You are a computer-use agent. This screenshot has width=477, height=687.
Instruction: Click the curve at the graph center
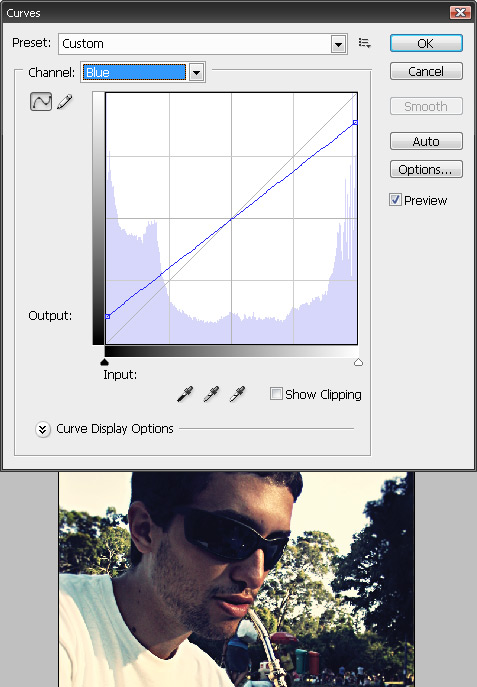coord(231,219)
